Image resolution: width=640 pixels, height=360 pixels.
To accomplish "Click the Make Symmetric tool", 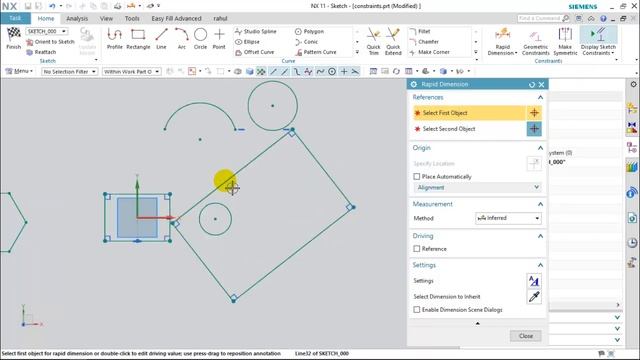I will 565,42.
